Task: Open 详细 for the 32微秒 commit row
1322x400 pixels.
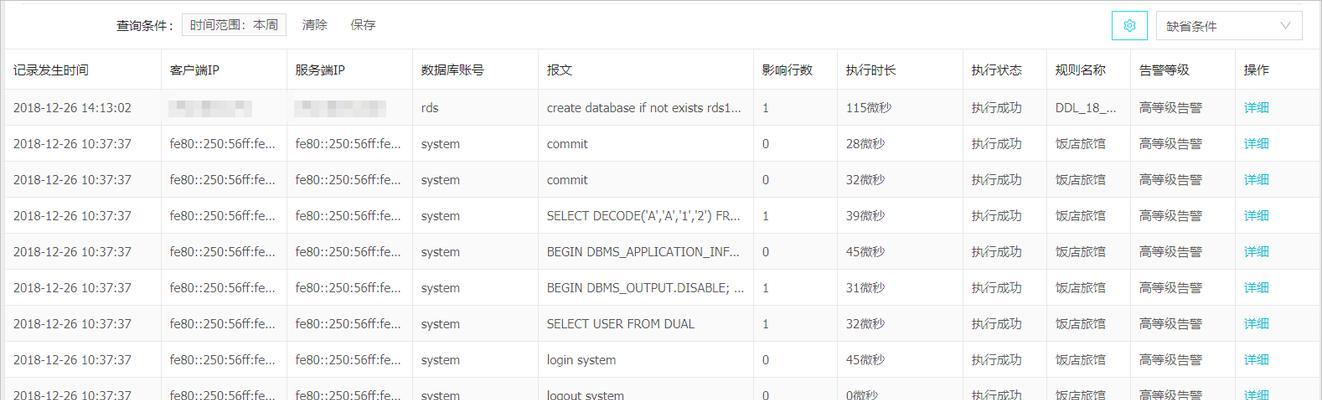Action: tap(1256, 180)
